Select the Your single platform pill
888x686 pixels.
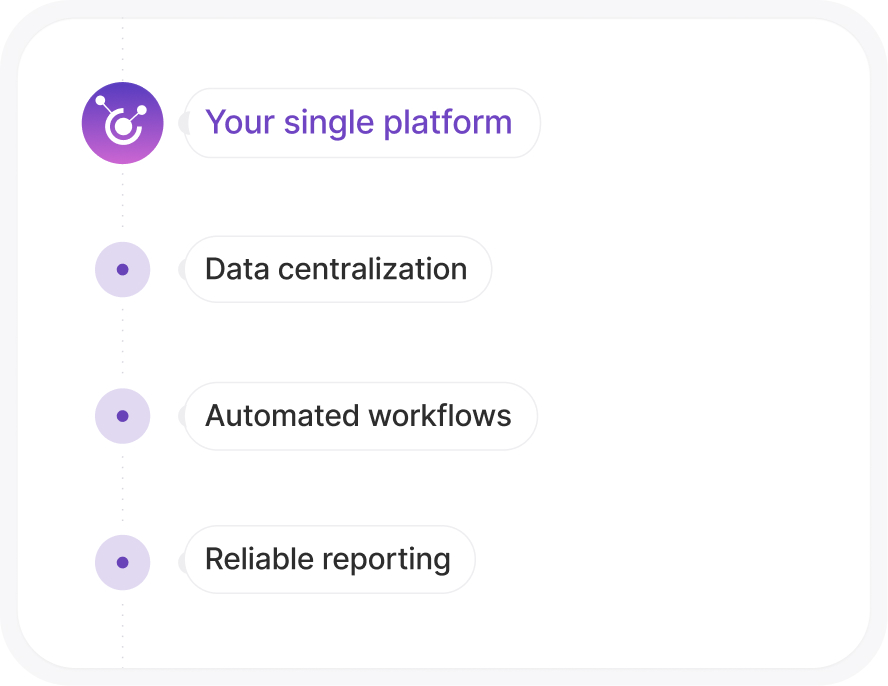[362, 123]
